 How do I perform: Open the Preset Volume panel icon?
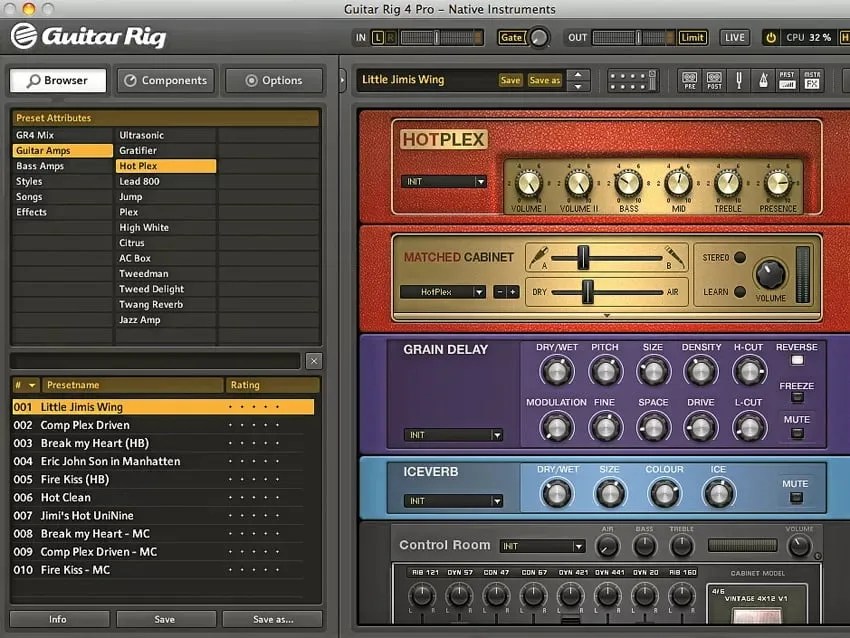tap(787, 79)
